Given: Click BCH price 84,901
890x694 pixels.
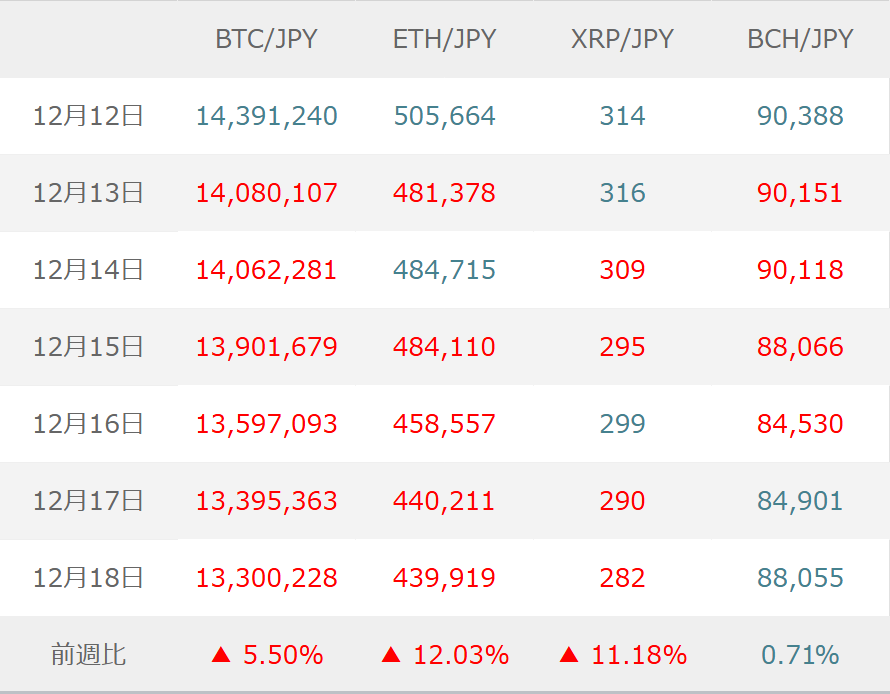Looking at the screenshot, I should [x=800, y=501].
